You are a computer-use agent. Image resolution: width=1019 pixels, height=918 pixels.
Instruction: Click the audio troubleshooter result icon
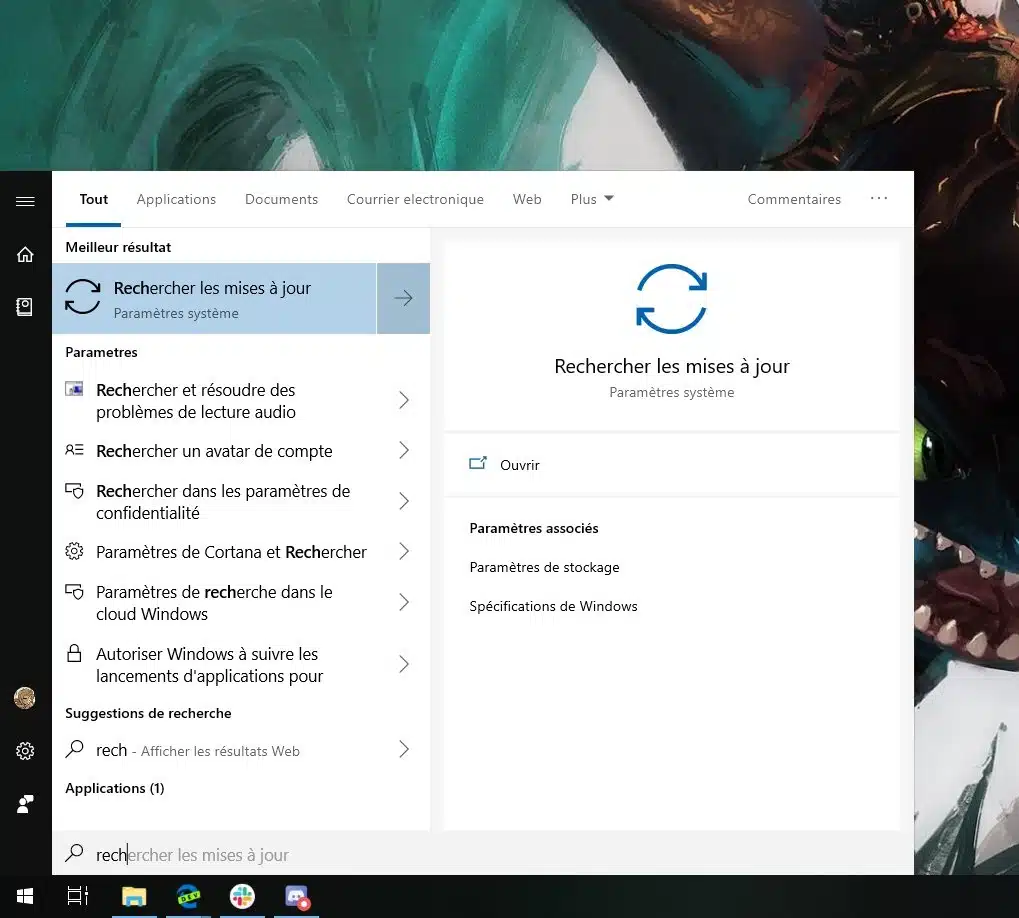coord(74,389)
